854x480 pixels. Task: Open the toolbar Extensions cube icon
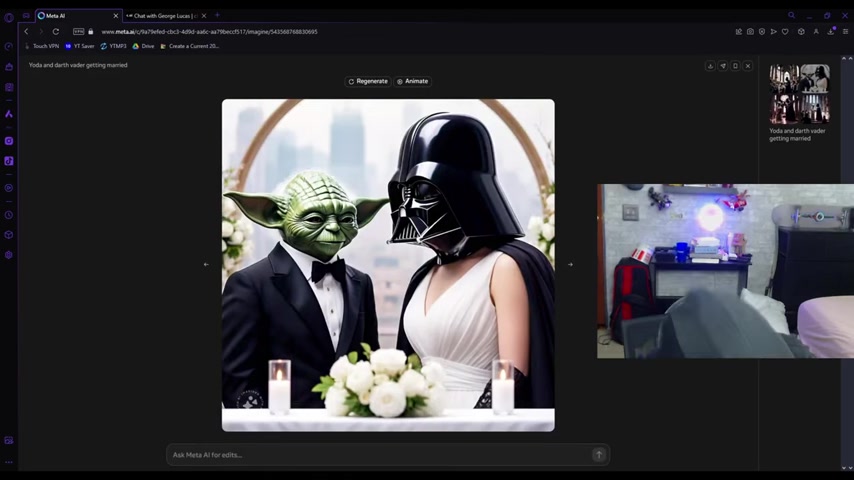(801, 32)
